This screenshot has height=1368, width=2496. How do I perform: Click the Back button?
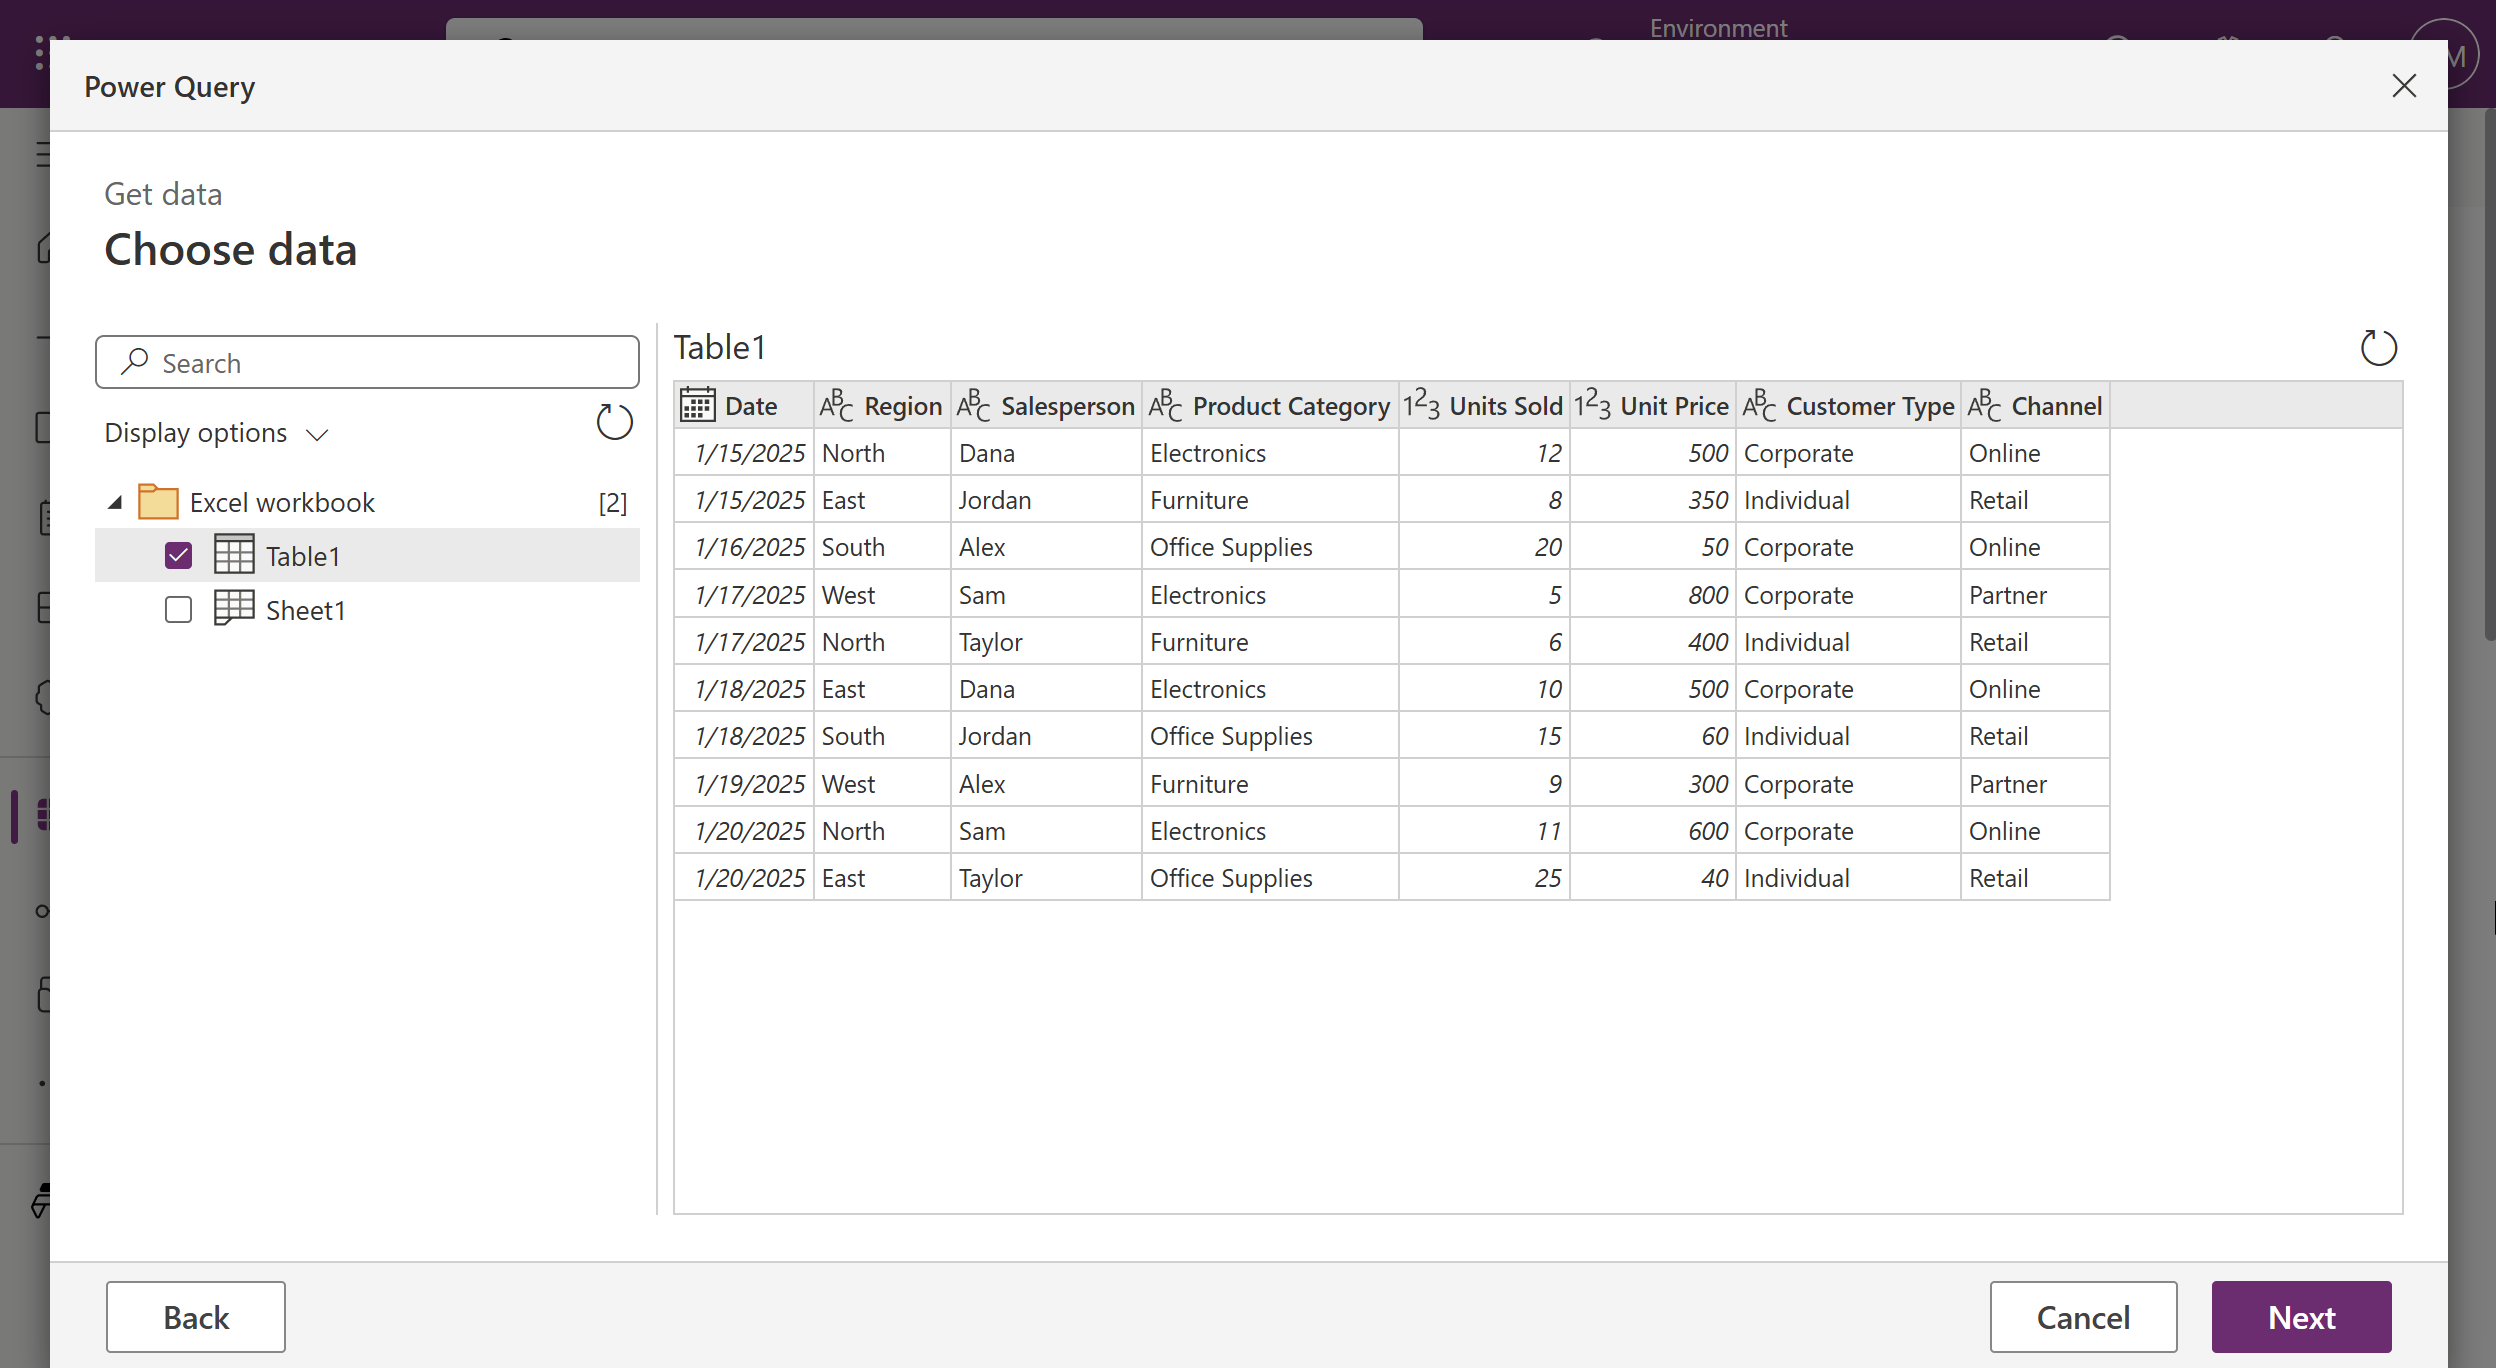click(196, 1316)
